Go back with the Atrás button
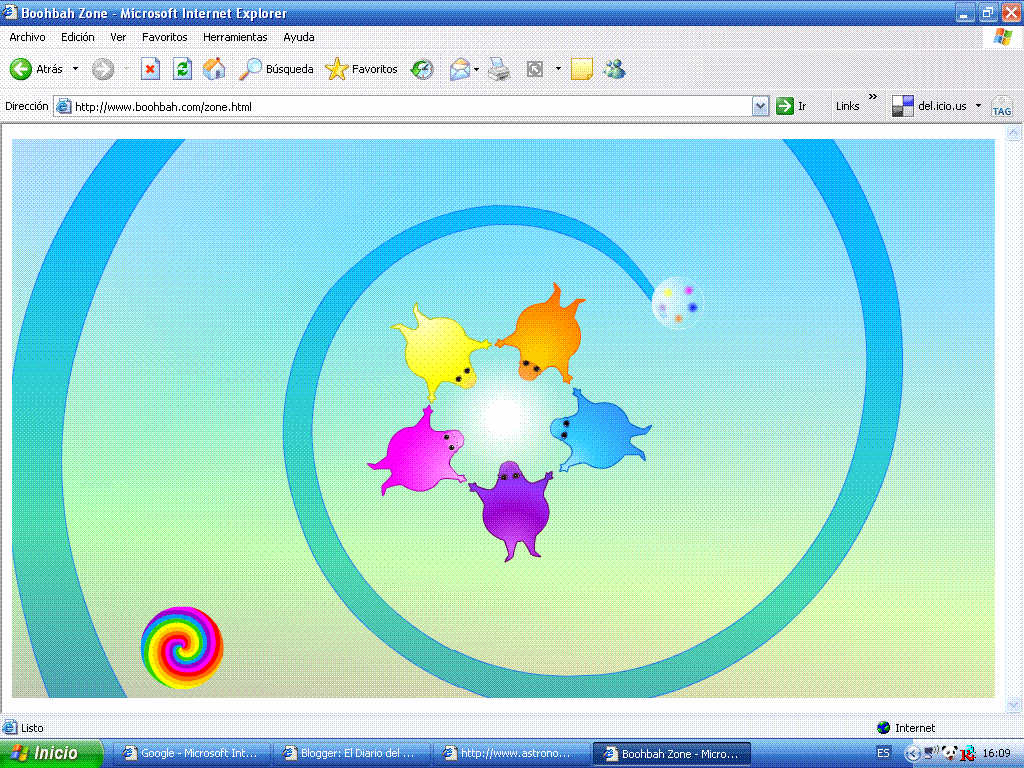Image resolution: width=1024 pixels, height=768 pixels. click(37, 69)
